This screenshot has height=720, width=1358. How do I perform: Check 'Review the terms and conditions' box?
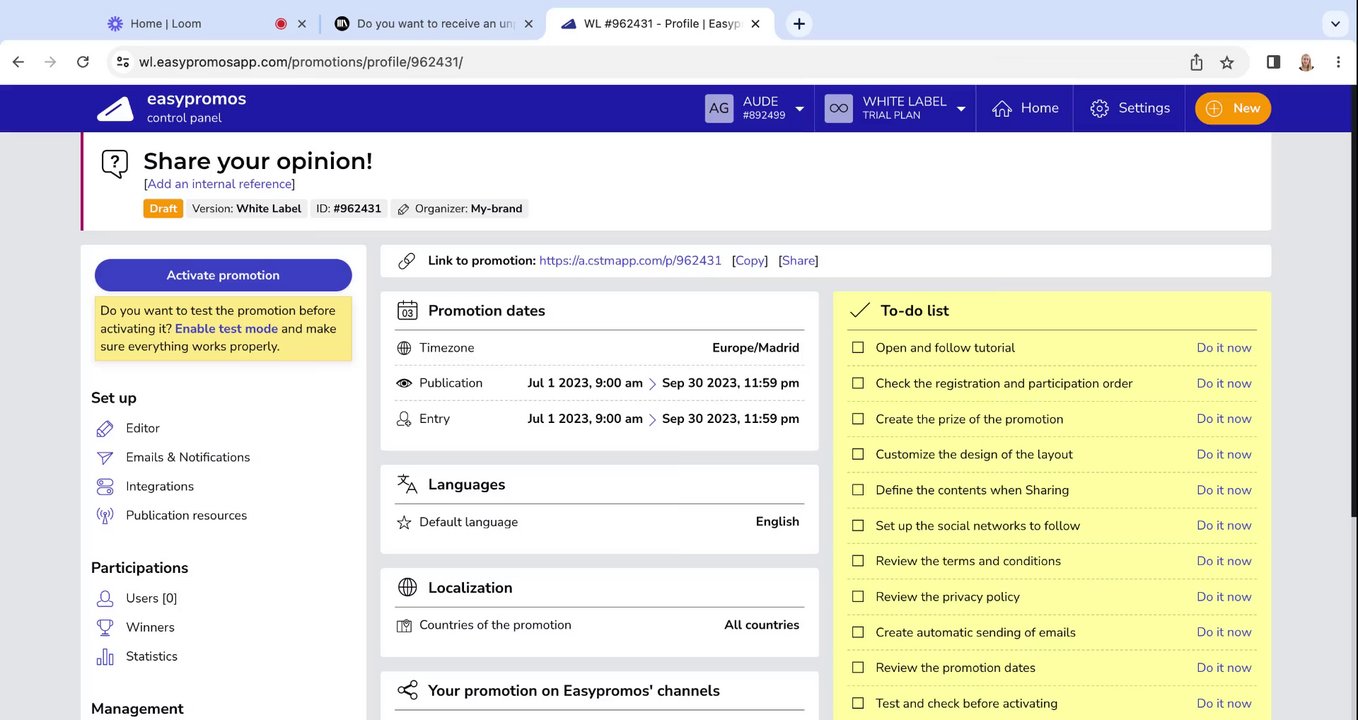coord(857,561)
